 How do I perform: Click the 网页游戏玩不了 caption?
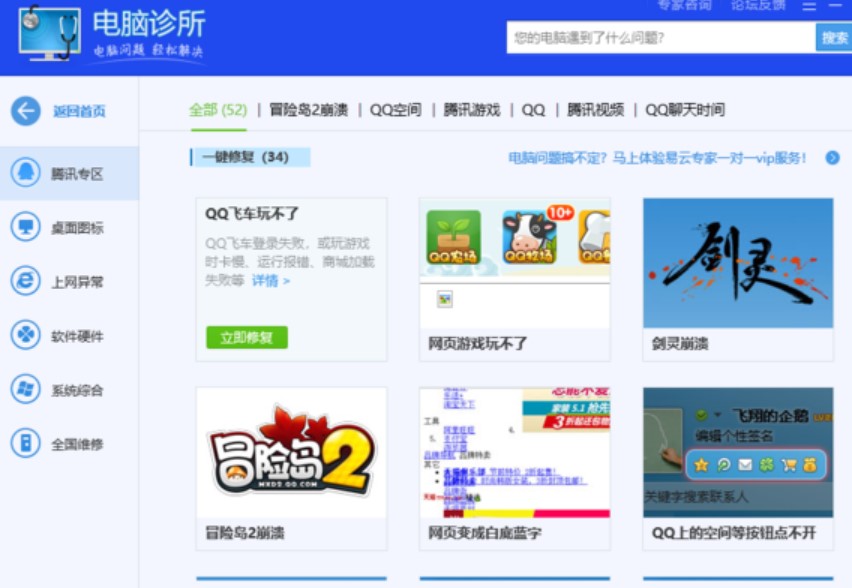click(478, 343)
